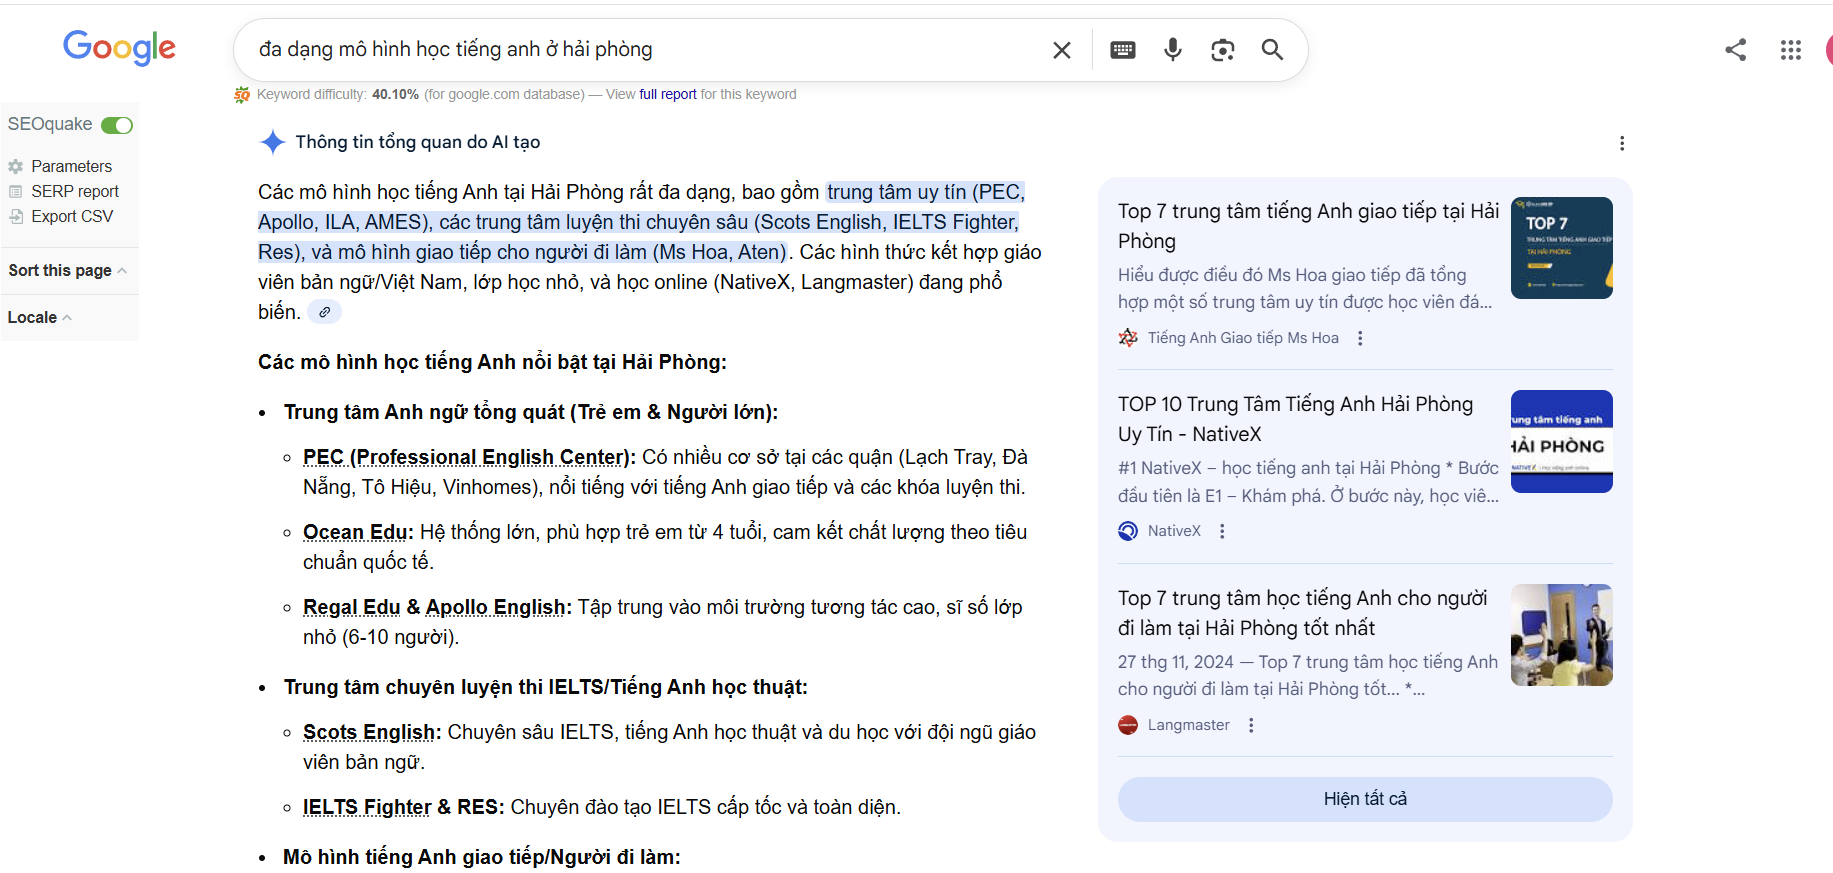This screenshot has height=873, width=1833.
Task: Click the link chip after 'biến.'
Action: [324, 312]
